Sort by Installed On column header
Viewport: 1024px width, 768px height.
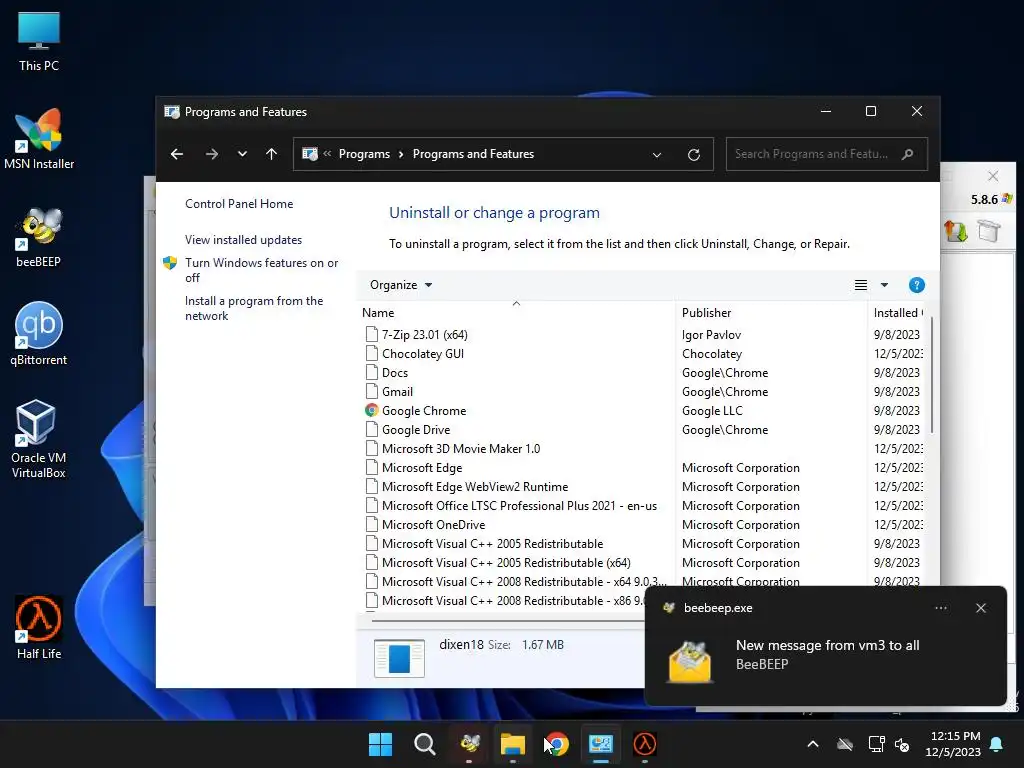pos(898,313)
